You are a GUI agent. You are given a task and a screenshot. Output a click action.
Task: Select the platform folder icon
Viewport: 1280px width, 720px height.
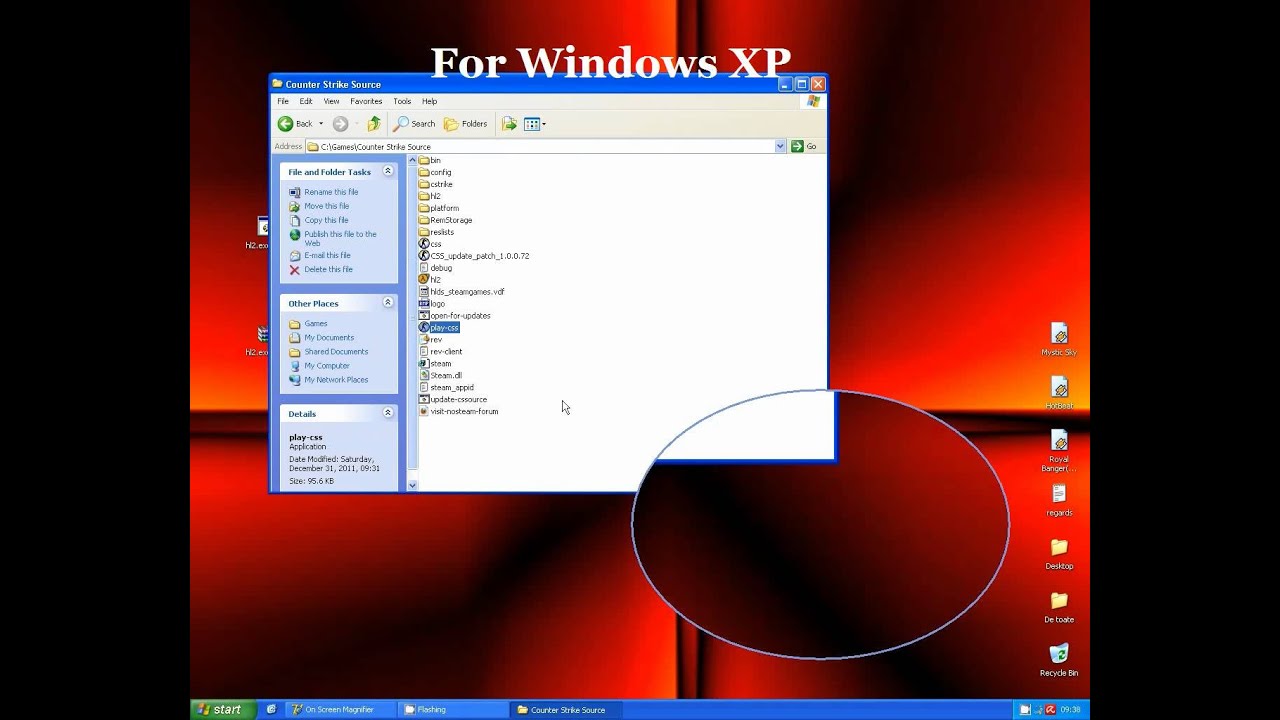[x=423, y=208]
